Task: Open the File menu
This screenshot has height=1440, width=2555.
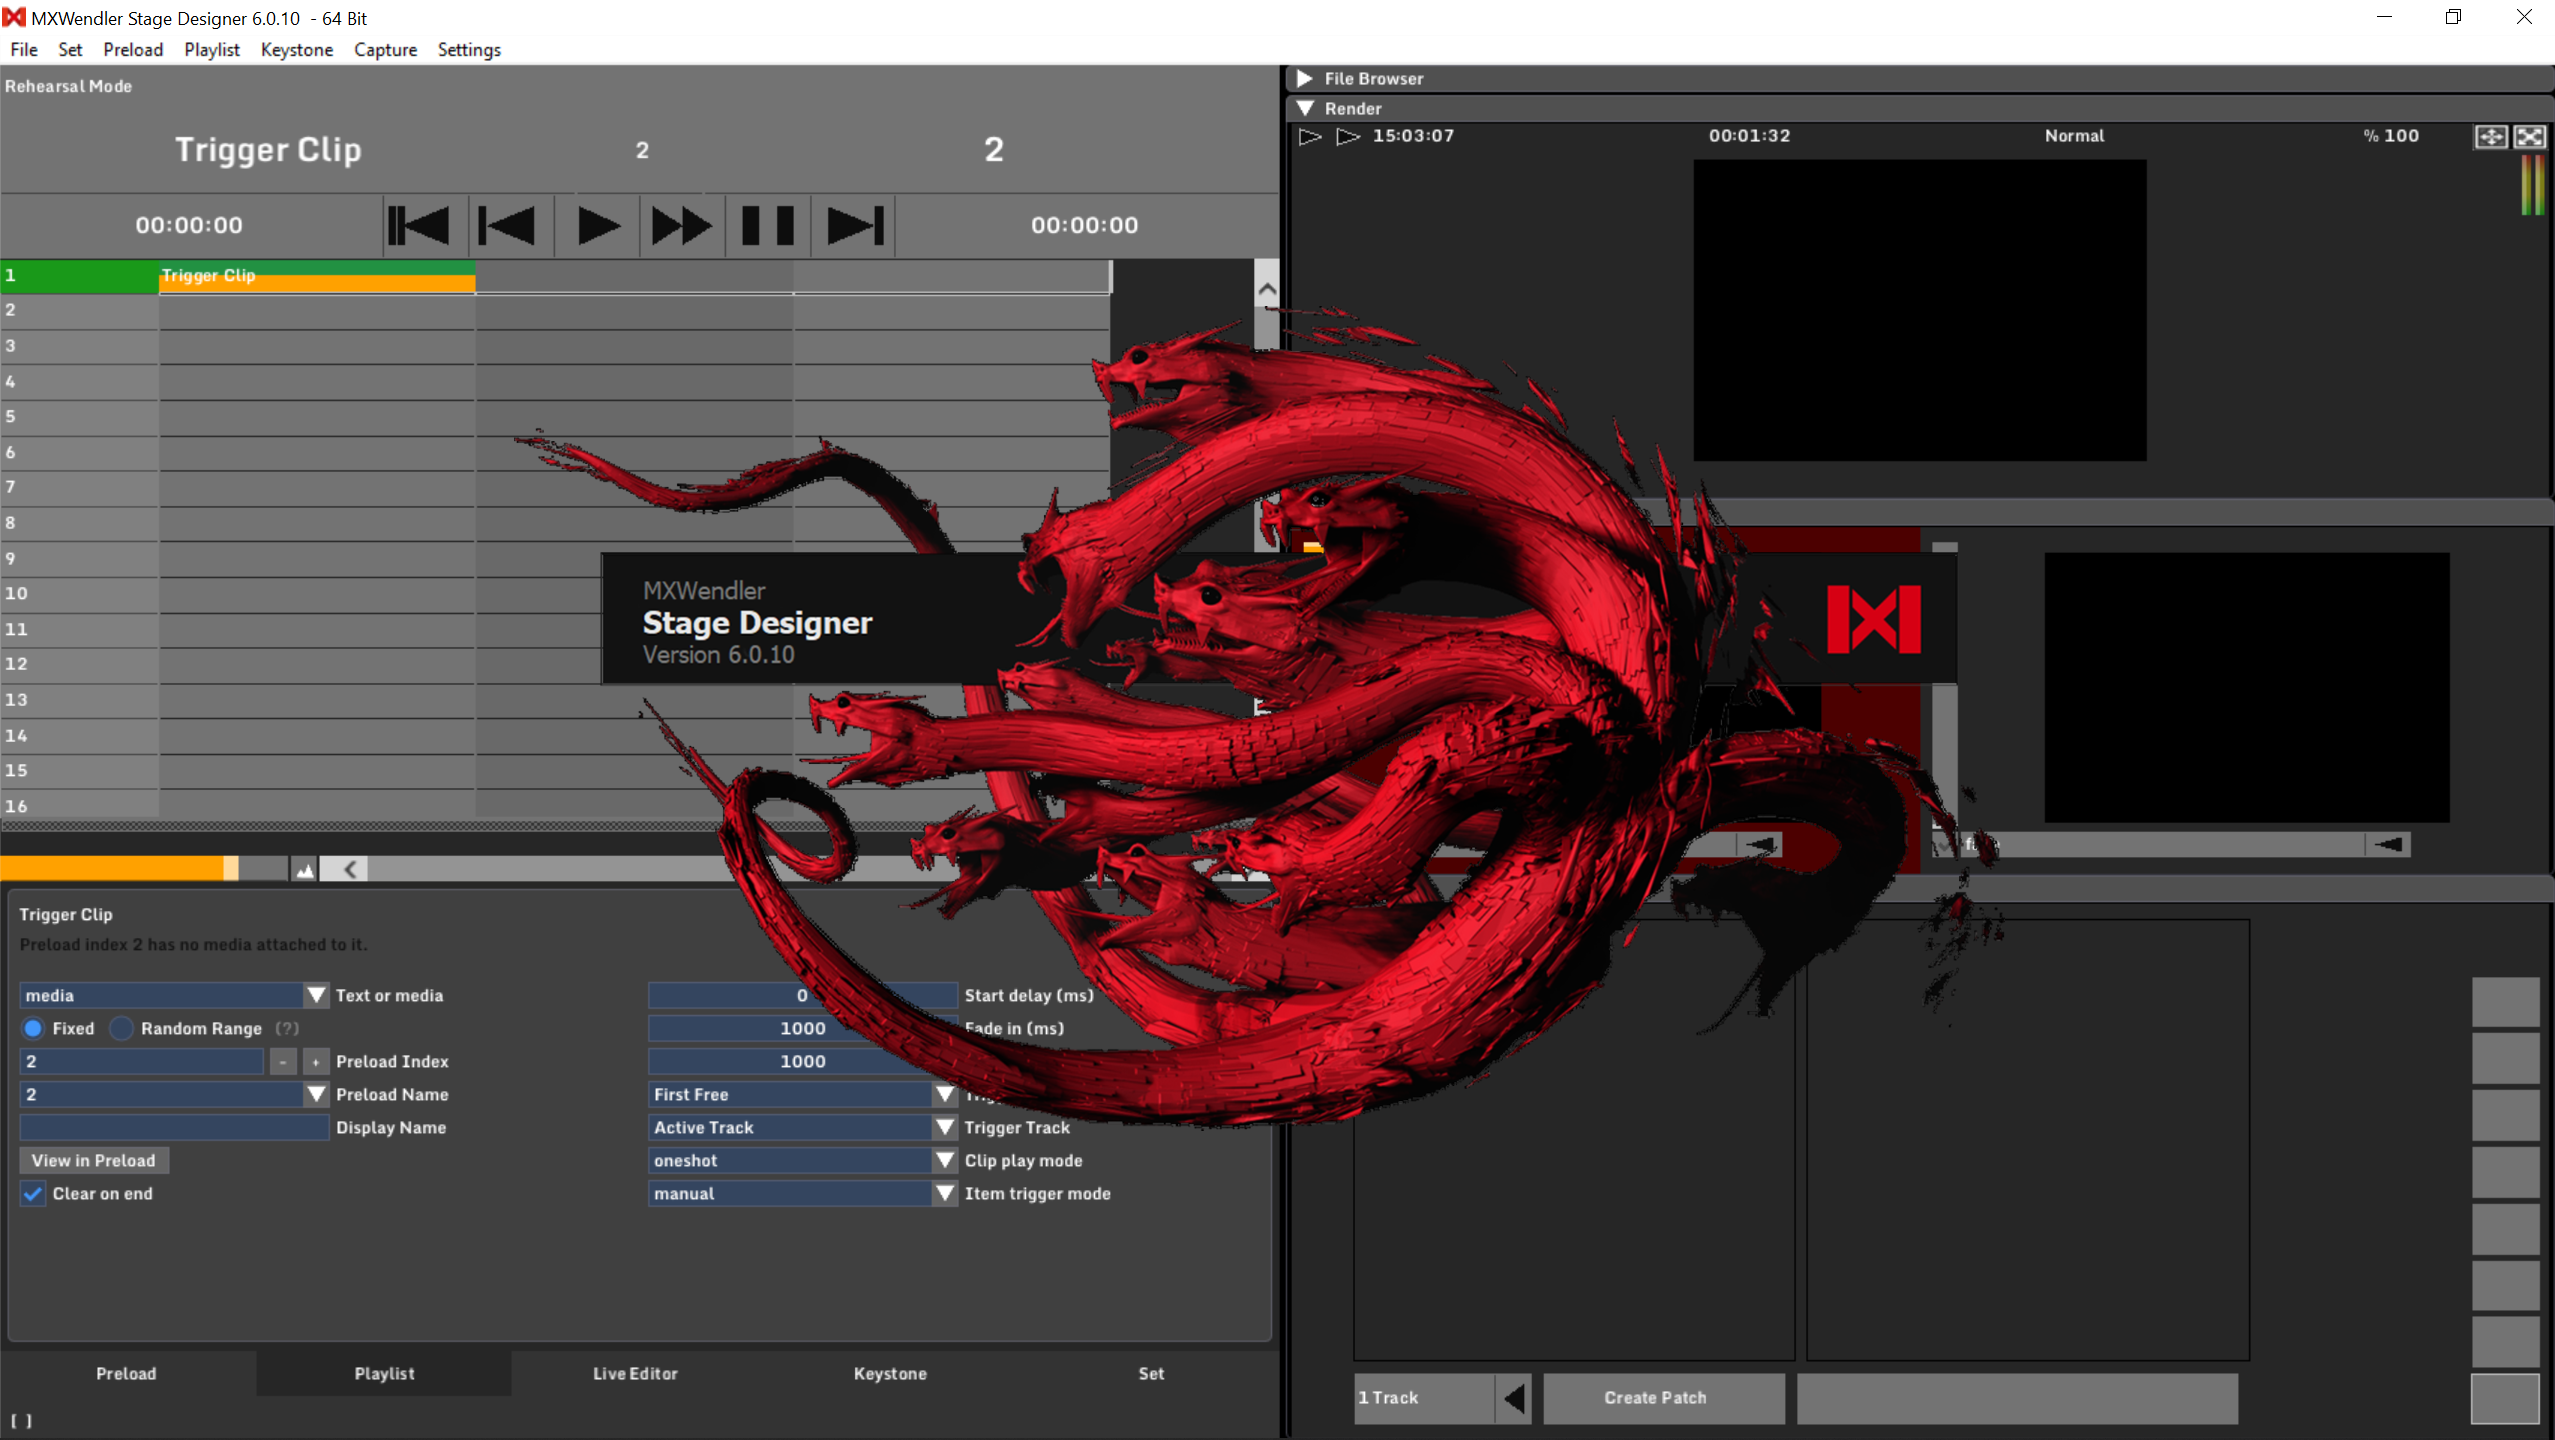Action: tap(24, 49)
